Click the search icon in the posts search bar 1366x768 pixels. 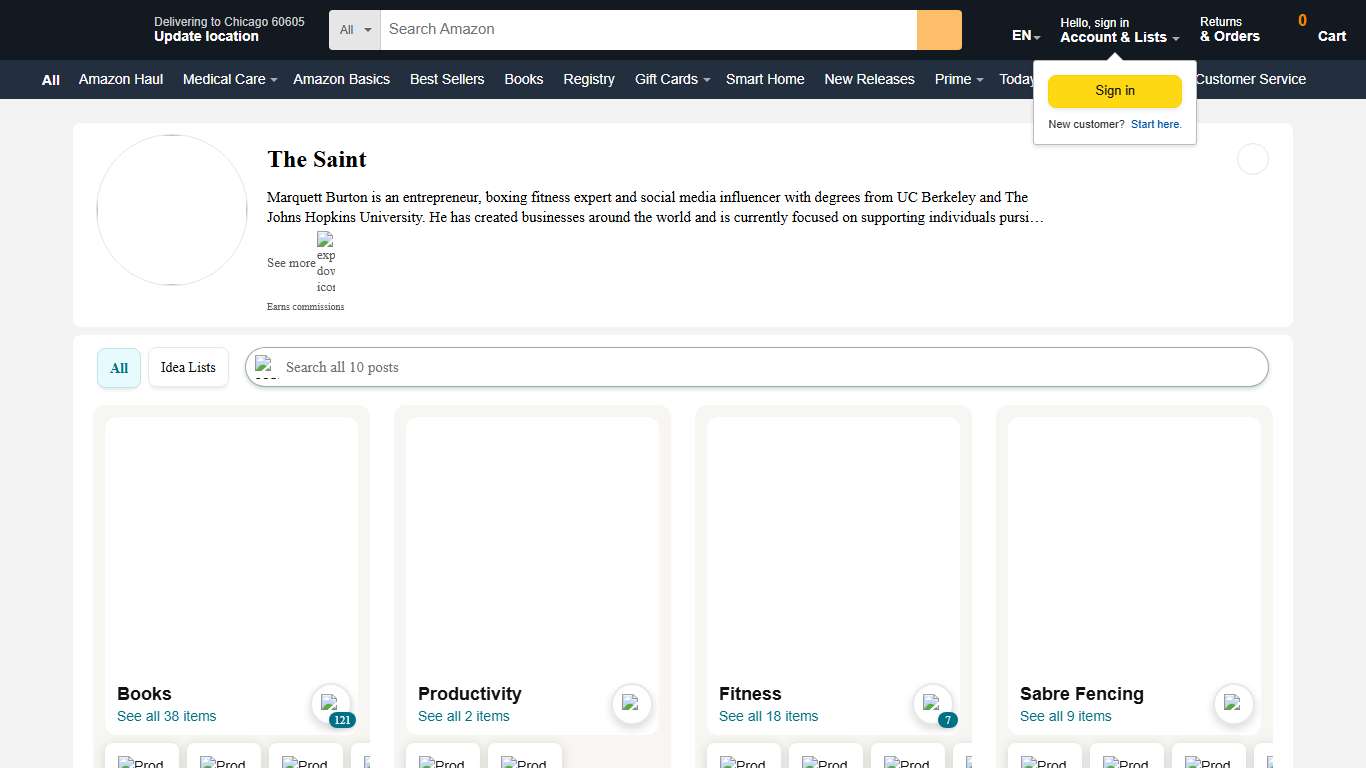(x=265, y=367)
